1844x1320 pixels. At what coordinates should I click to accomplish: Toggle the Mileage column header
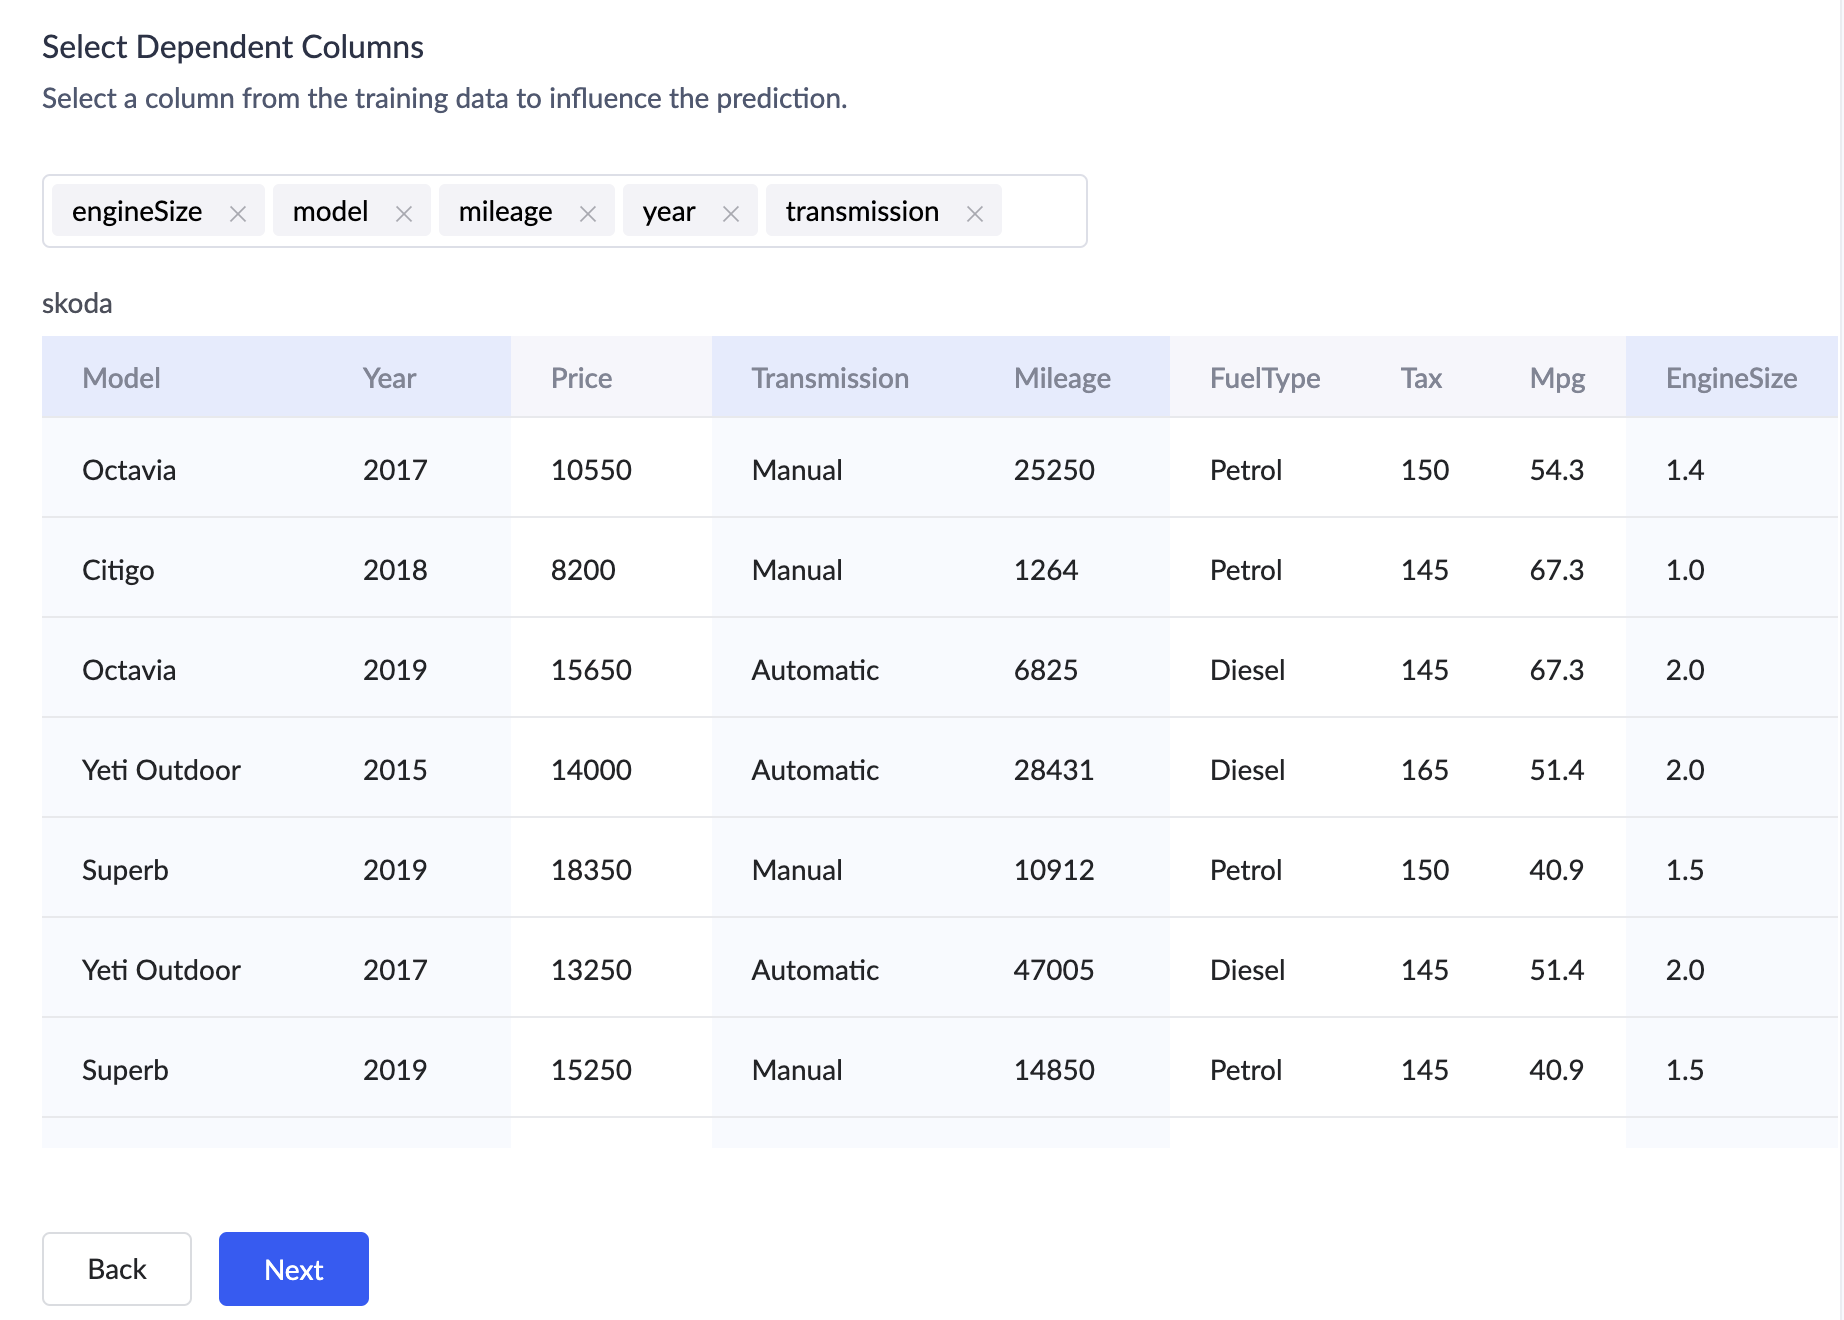click(1061, 378)
